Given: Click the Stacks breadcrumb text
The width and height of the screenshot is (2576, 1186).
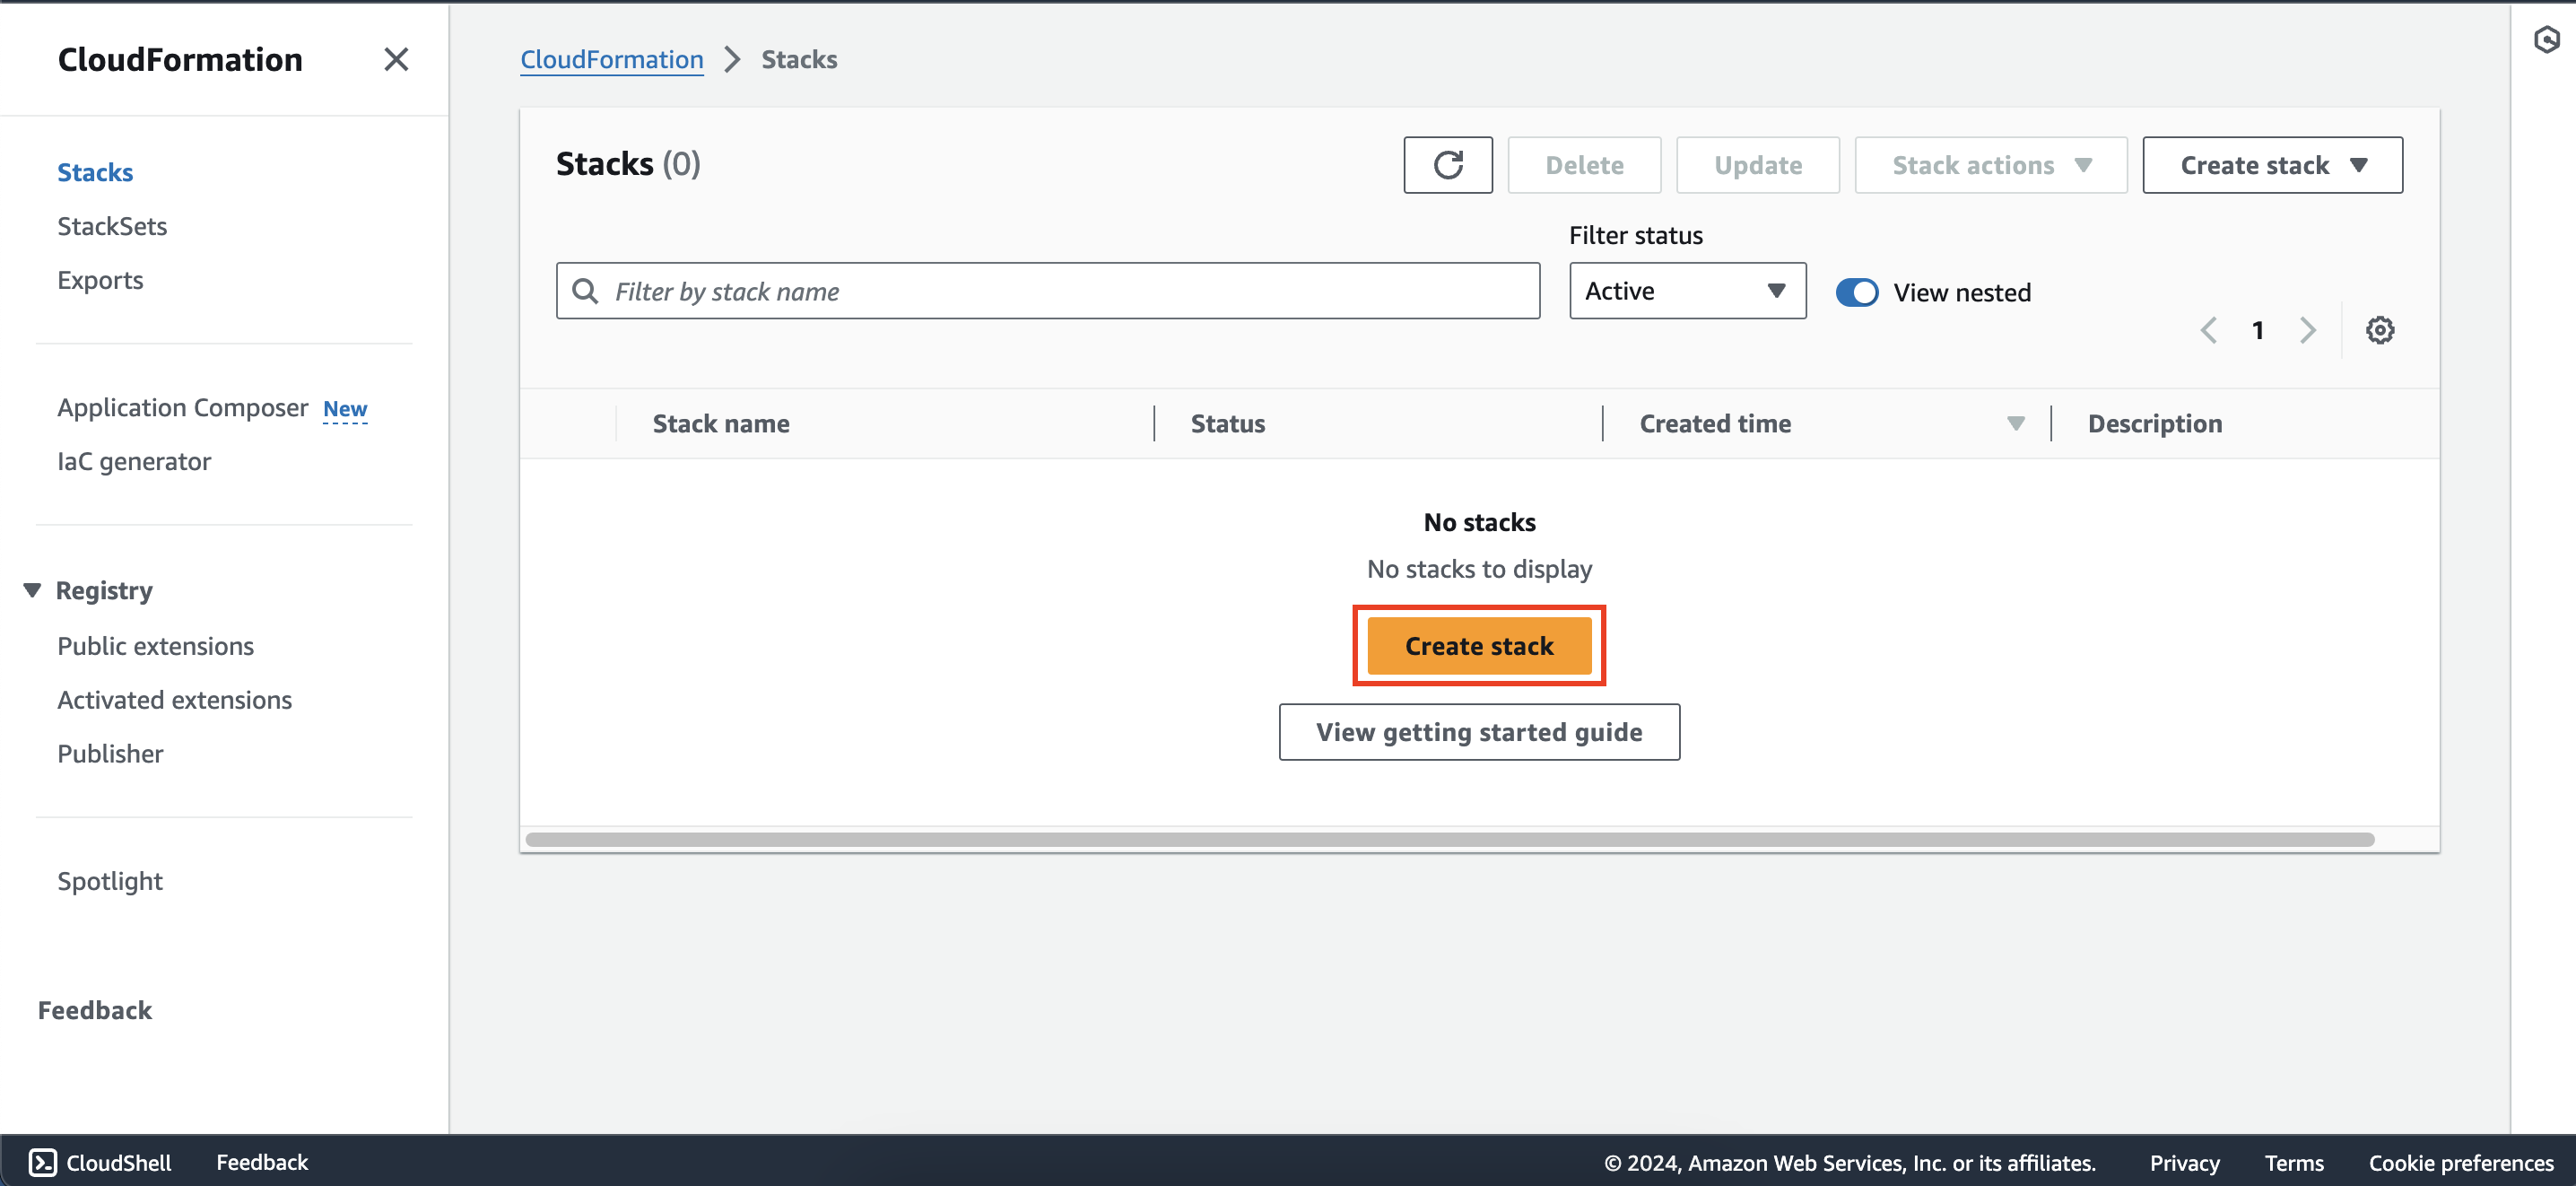Looking at the screenshot, I should click(799, 60).
